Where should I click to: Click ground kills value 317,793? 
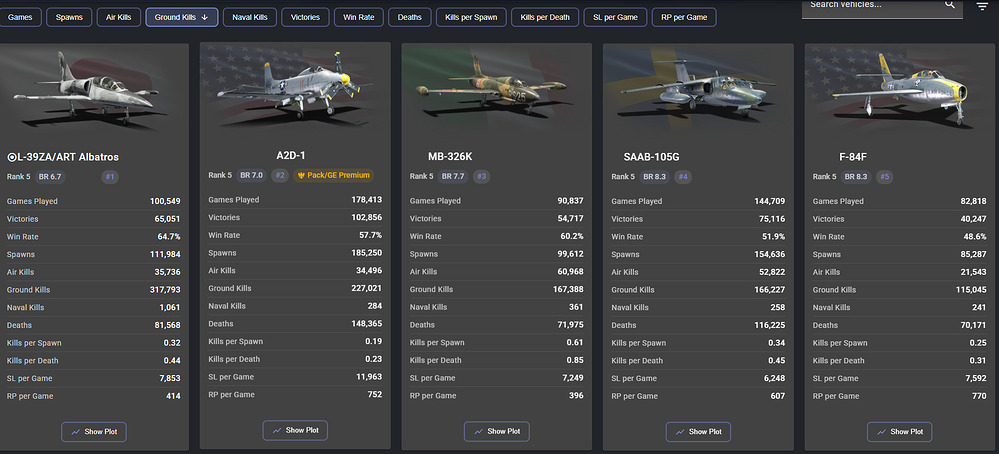165,290
